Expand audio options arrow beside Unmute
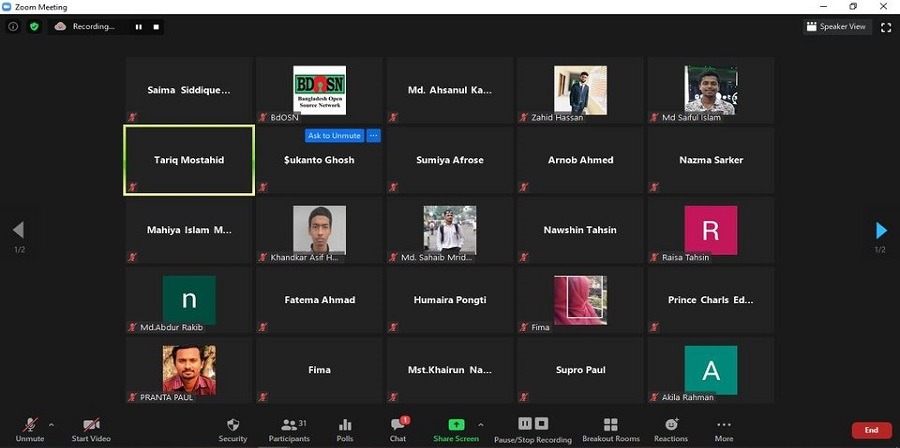Screen dimensions: 900x448 [51, 424]
